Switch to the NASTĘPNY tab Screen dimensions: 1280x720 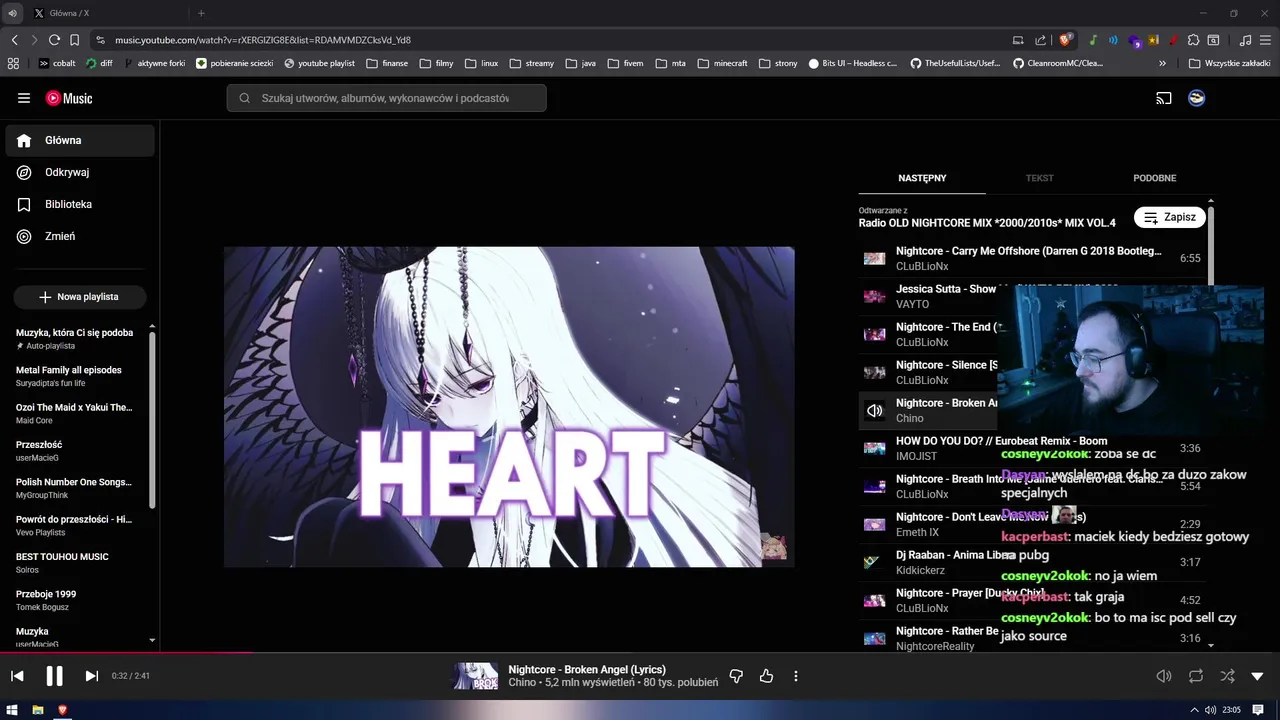click(922, 178)
